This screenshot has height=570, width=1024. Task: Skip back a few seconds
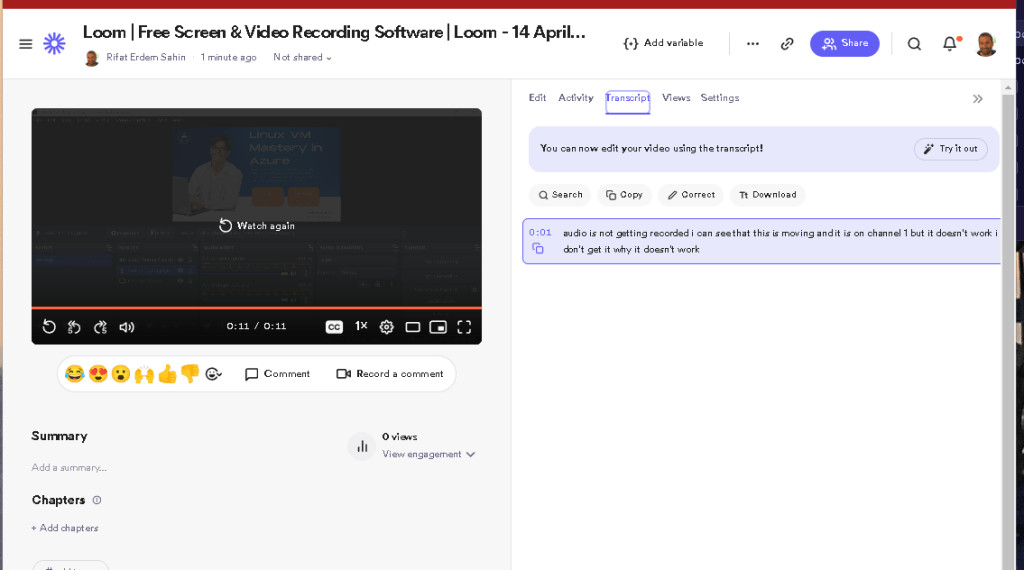74,327
